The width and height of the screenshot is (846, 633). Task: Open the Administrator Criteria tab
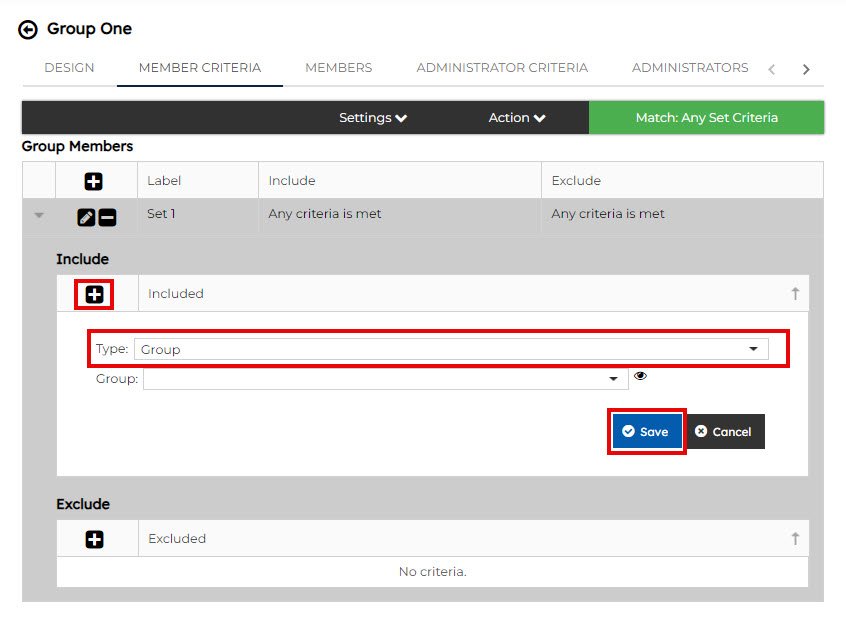(502, 68)
